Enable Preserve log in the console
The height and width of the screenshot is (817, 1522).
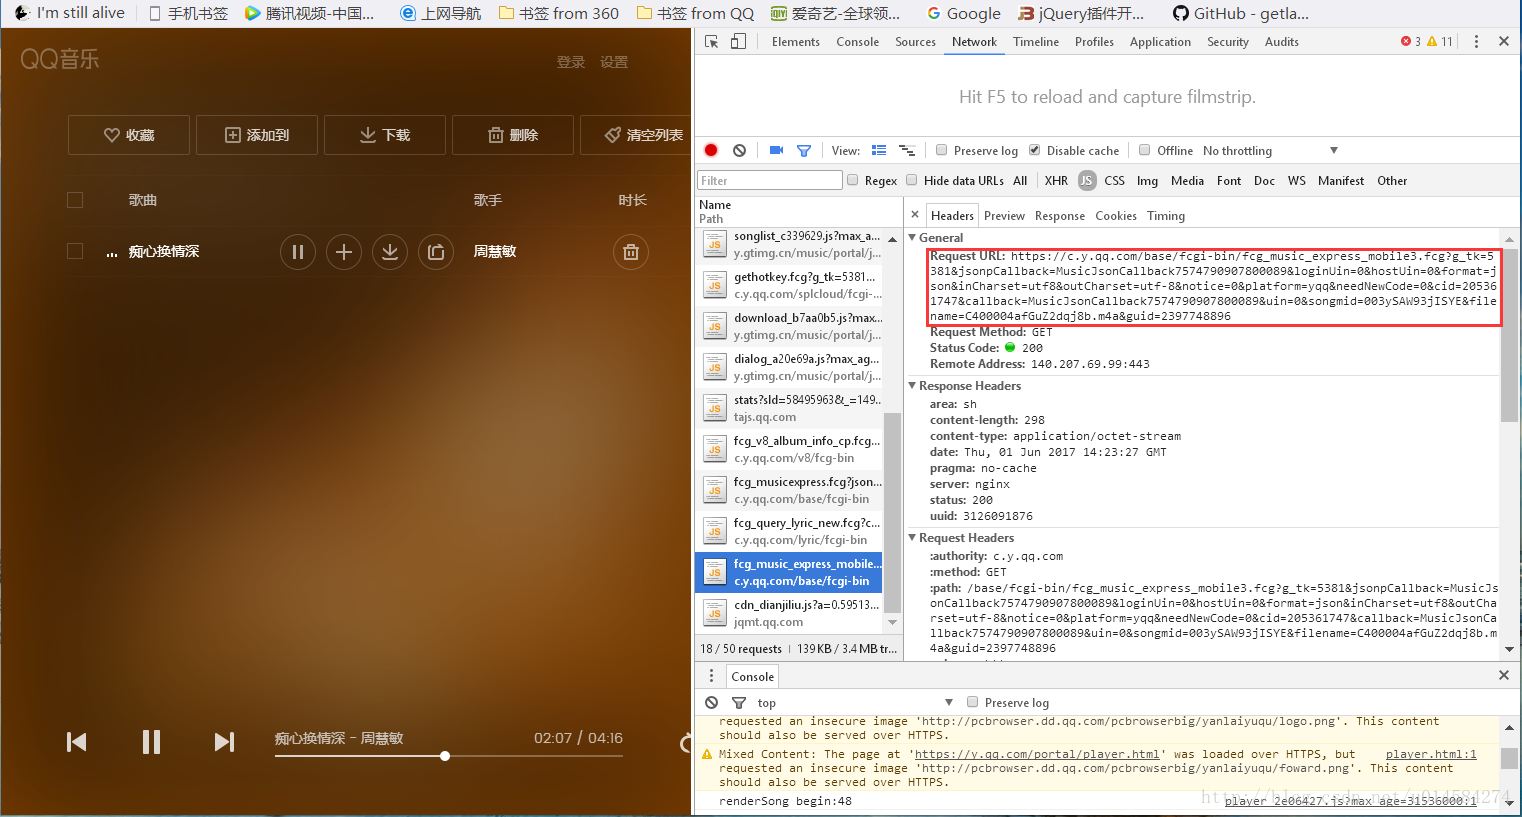972,702
